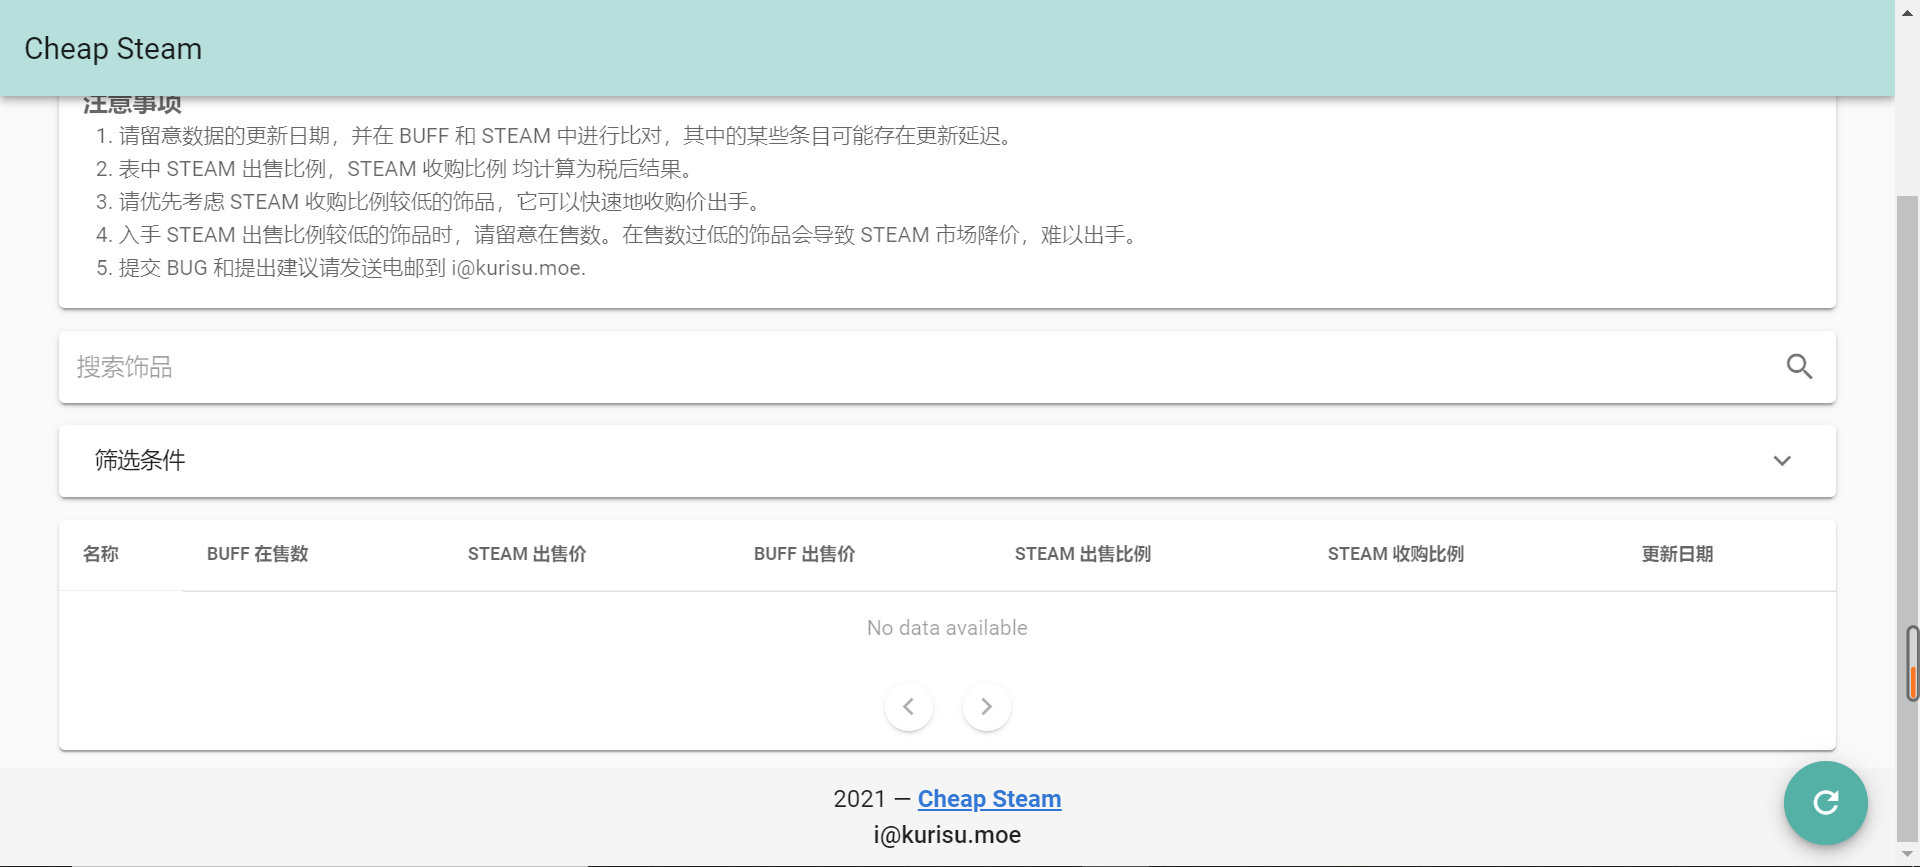This screenshot has height=867, width=1920.
Task: Sort by BUFF 在售数 column
Action: 258,554
